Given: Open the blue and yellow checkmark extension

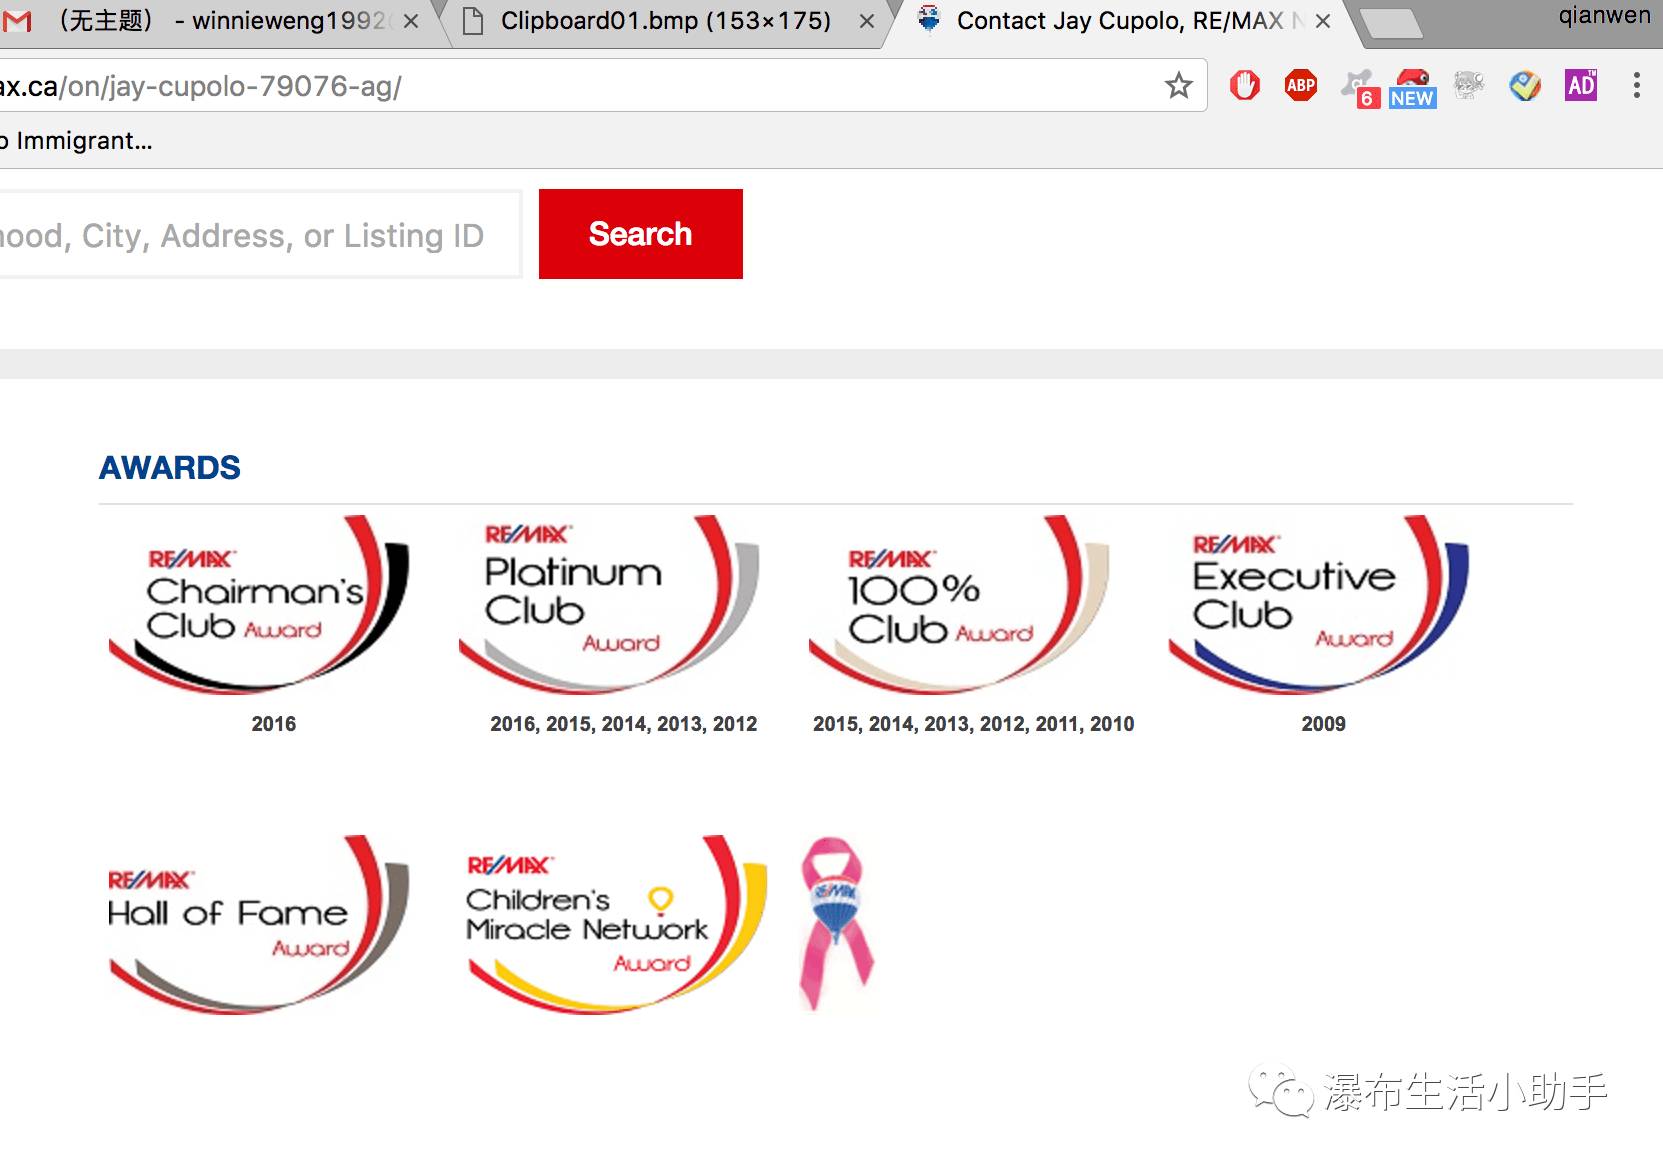Looking at the screenshot, I should [1525, 86].
